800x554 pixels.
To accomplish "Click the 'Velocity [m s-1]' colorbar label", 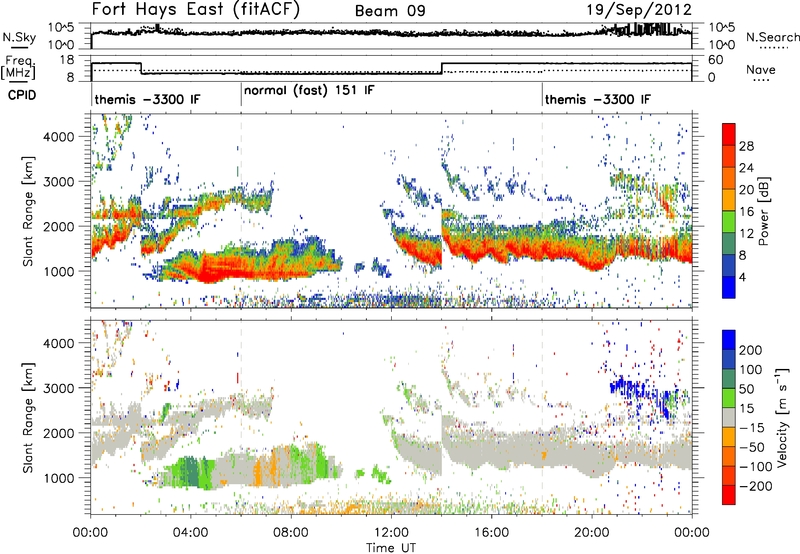I will pyautogui.click(x=782, y=417).
